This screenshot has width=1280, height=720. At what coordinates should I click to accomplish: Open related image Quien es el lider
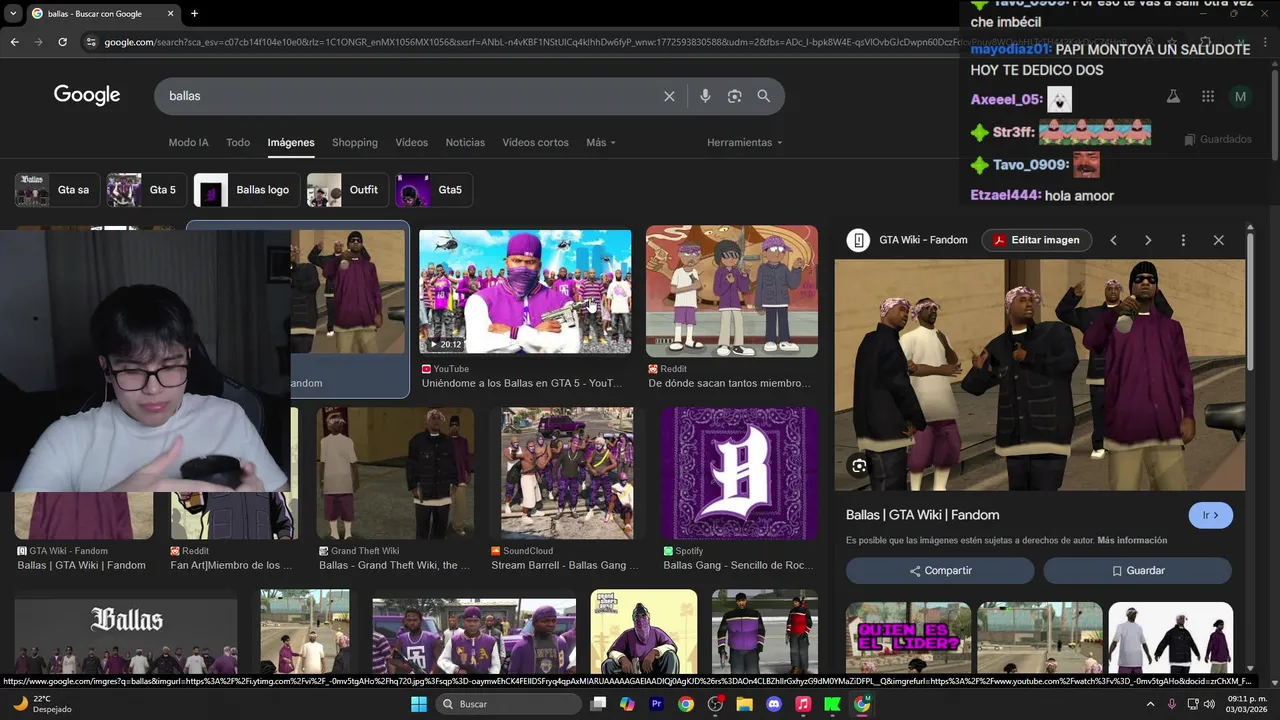(908, 638)
